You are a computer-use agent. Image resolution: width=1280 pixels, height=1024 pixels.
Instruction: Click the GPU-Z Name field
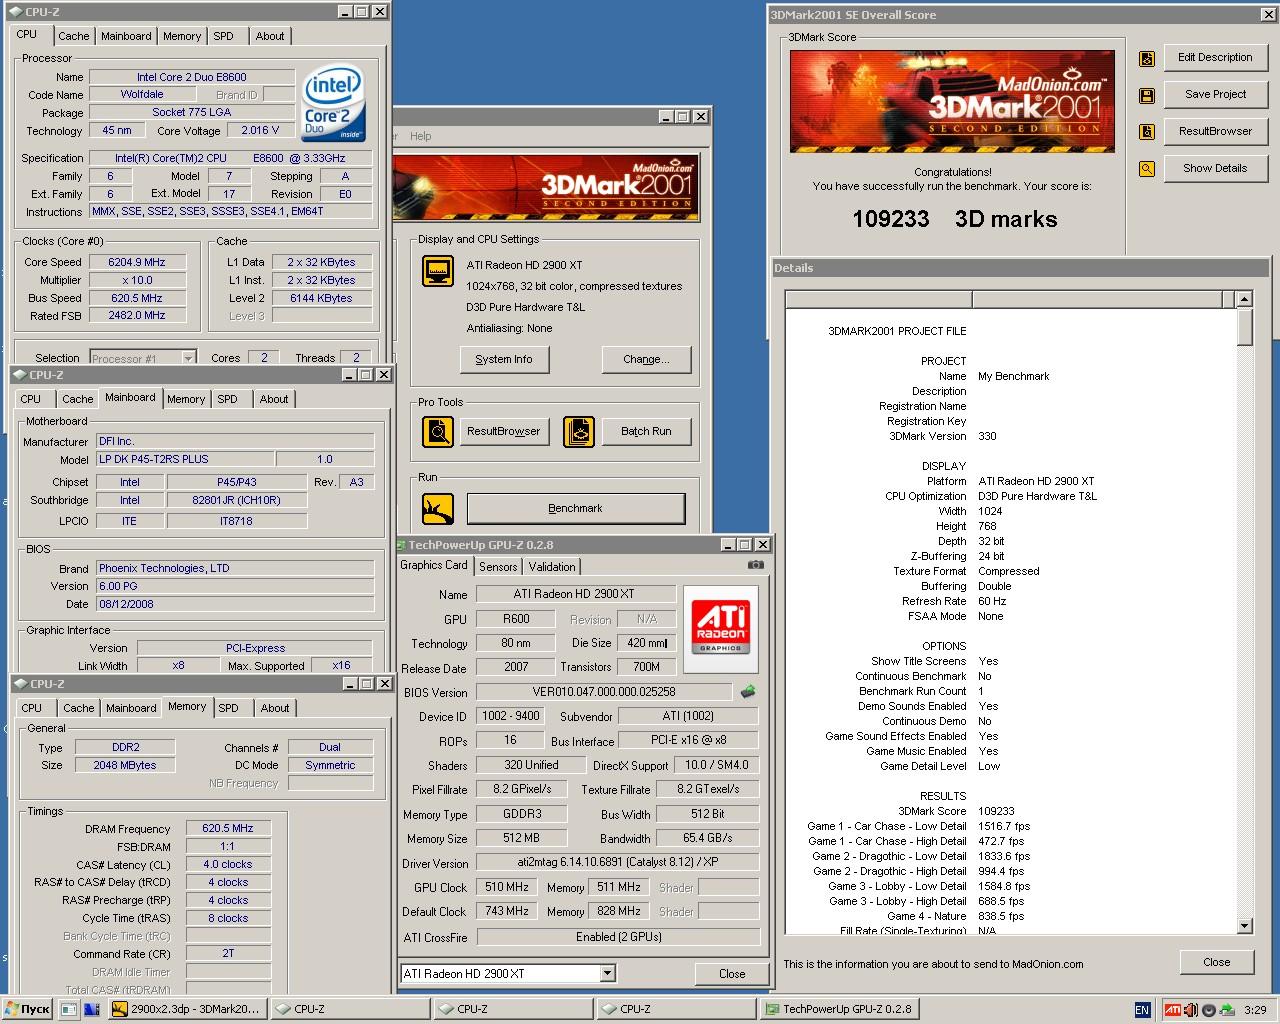(574, 594)
